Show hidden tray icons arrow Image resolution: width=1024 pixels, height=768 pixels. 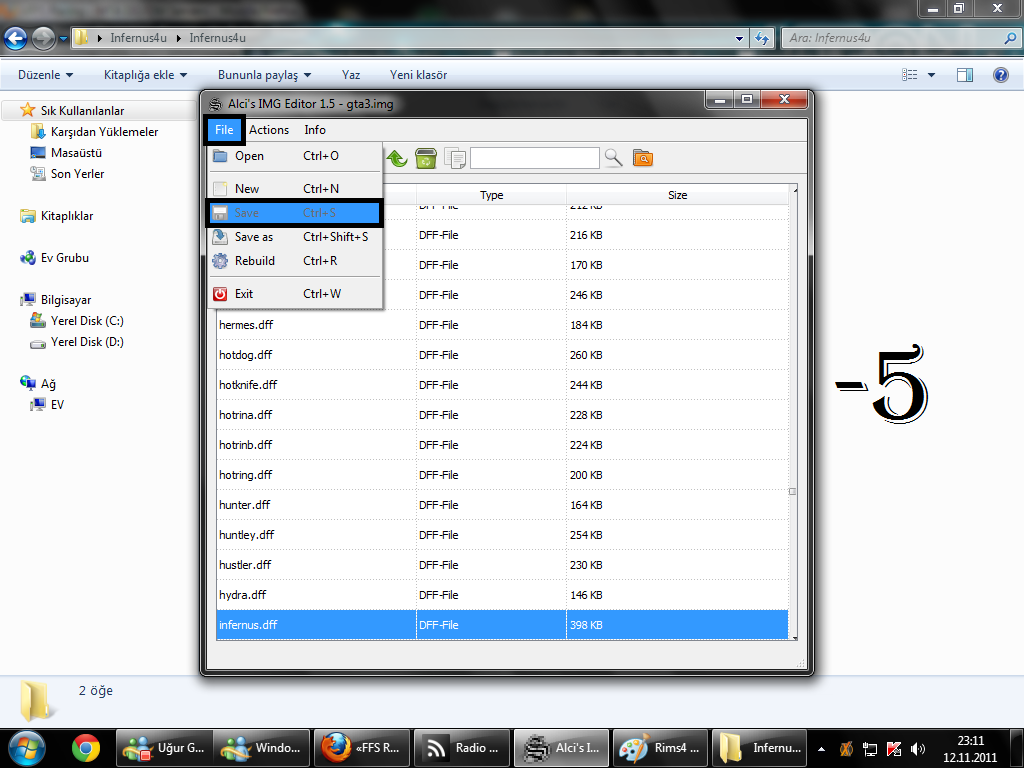pyautogui.click(x=822, y=749)
